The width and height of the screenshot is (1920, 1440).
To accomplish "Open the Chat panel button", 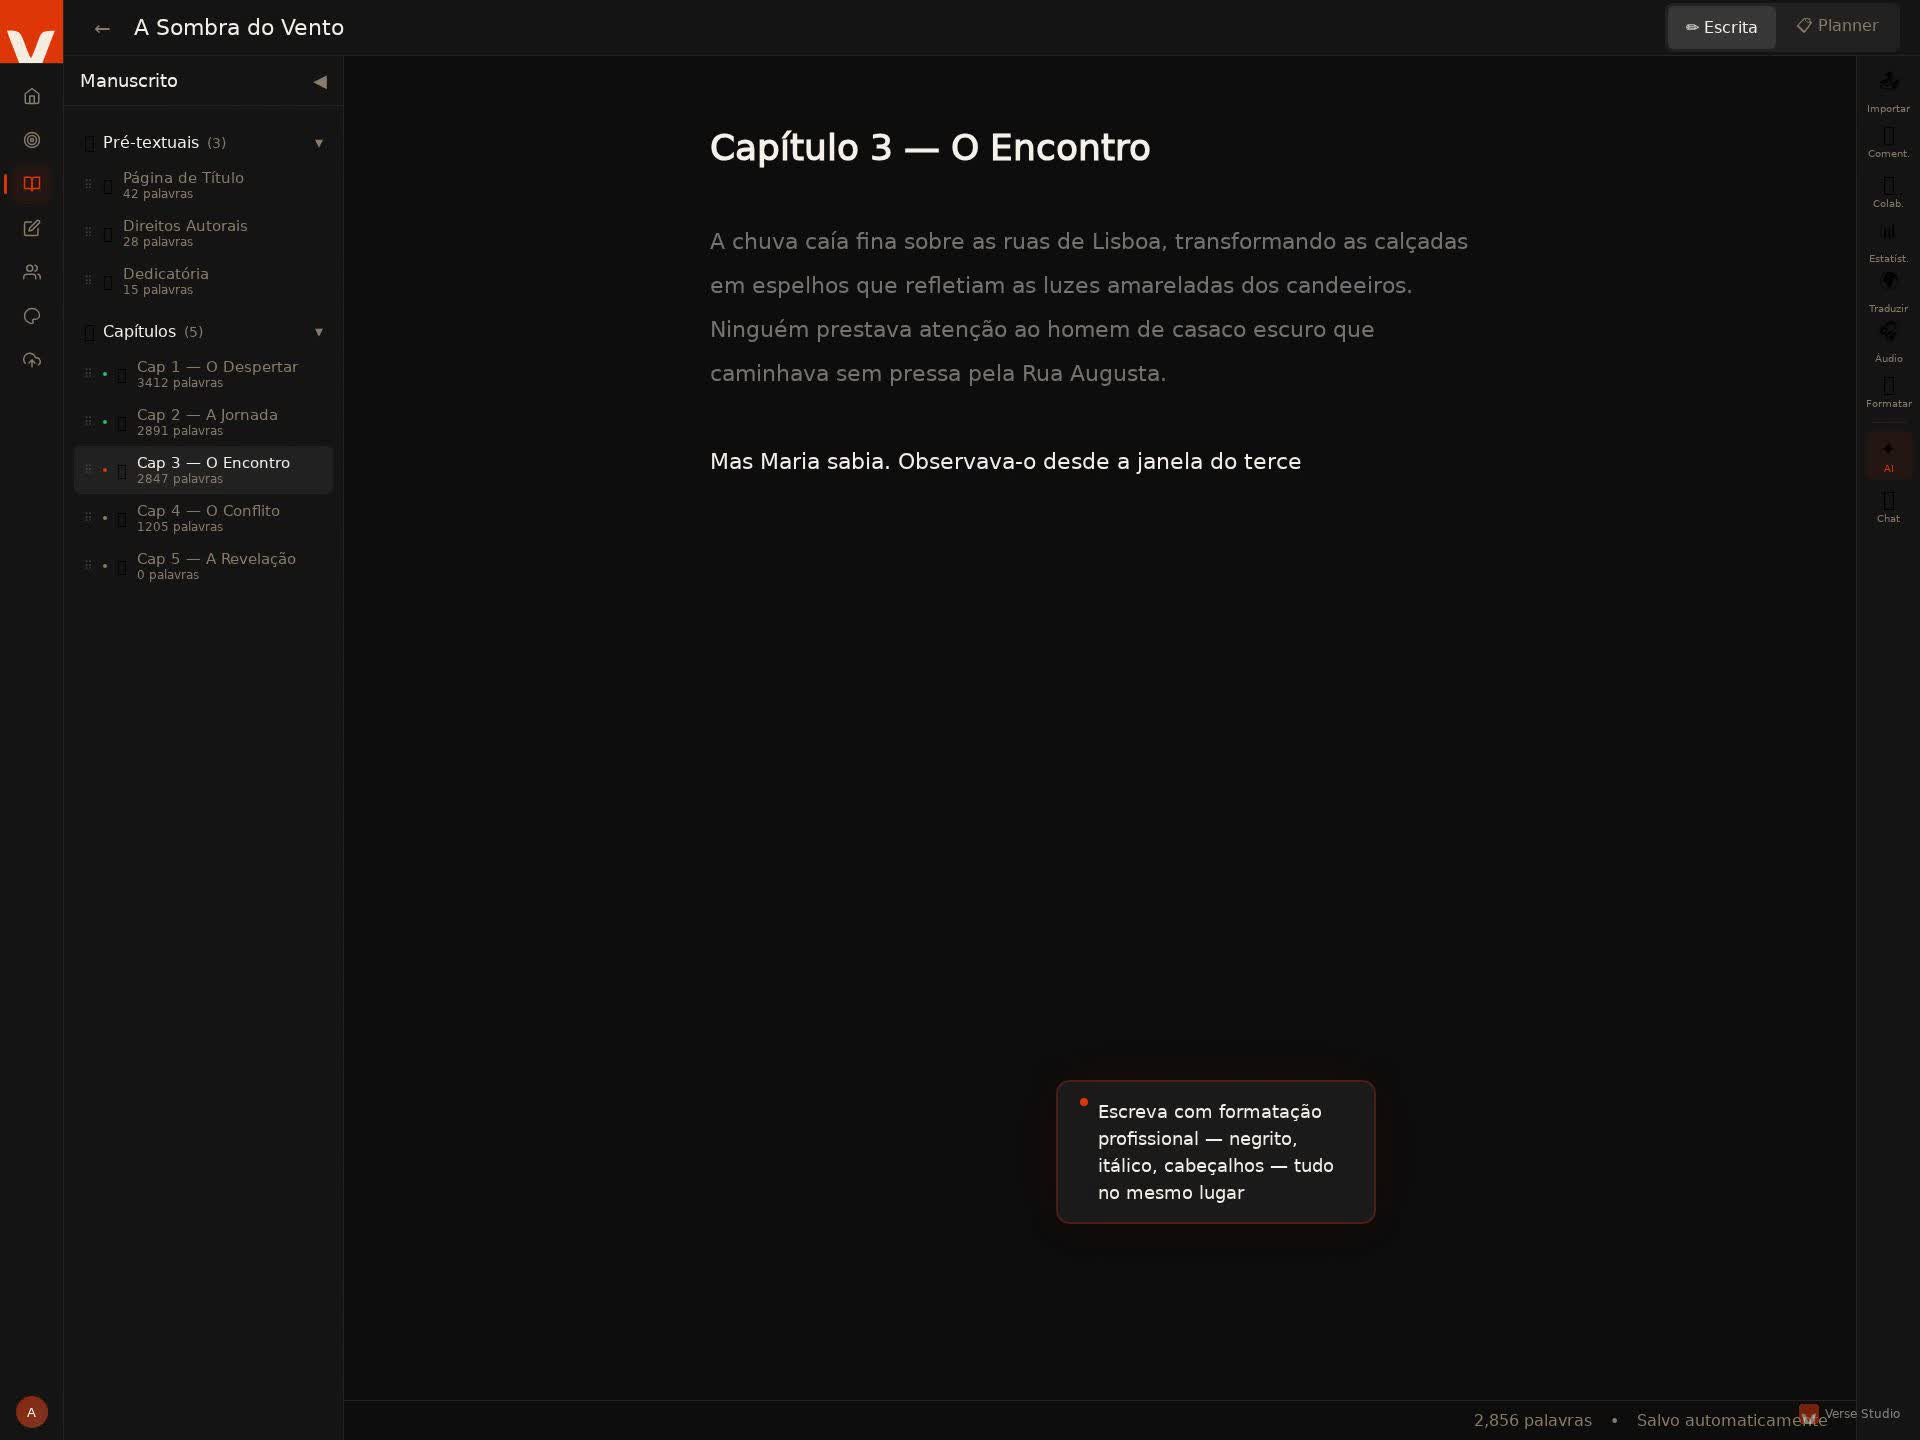I will [x=1888, y=506].
